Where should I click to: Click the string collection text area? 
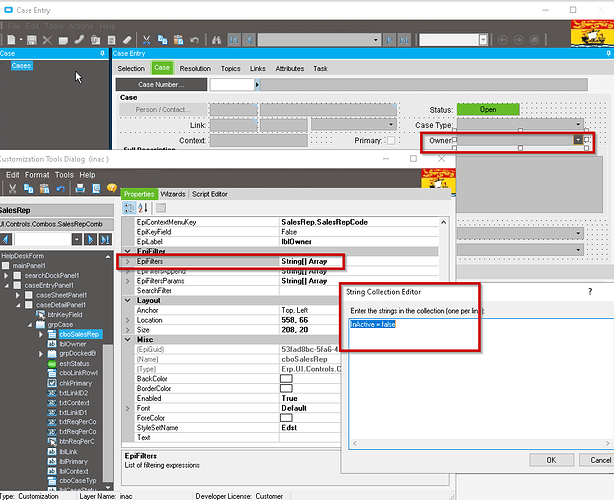(x=481, y=384)
